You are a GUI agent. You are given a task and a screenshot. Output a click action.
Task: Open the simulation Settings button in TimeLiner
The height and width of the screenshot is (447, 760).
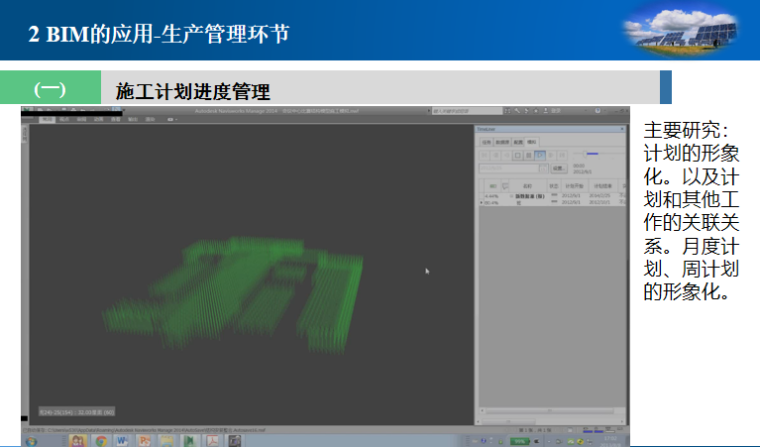[x=557, y=168]
